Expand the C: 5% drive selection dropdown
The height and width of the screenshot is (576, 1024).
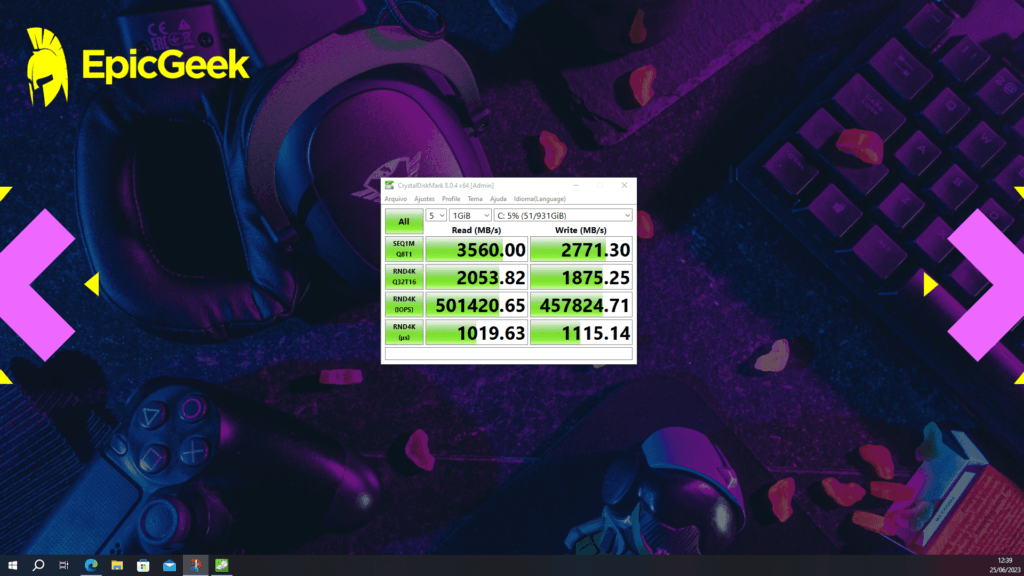click(x=564, y=215)
